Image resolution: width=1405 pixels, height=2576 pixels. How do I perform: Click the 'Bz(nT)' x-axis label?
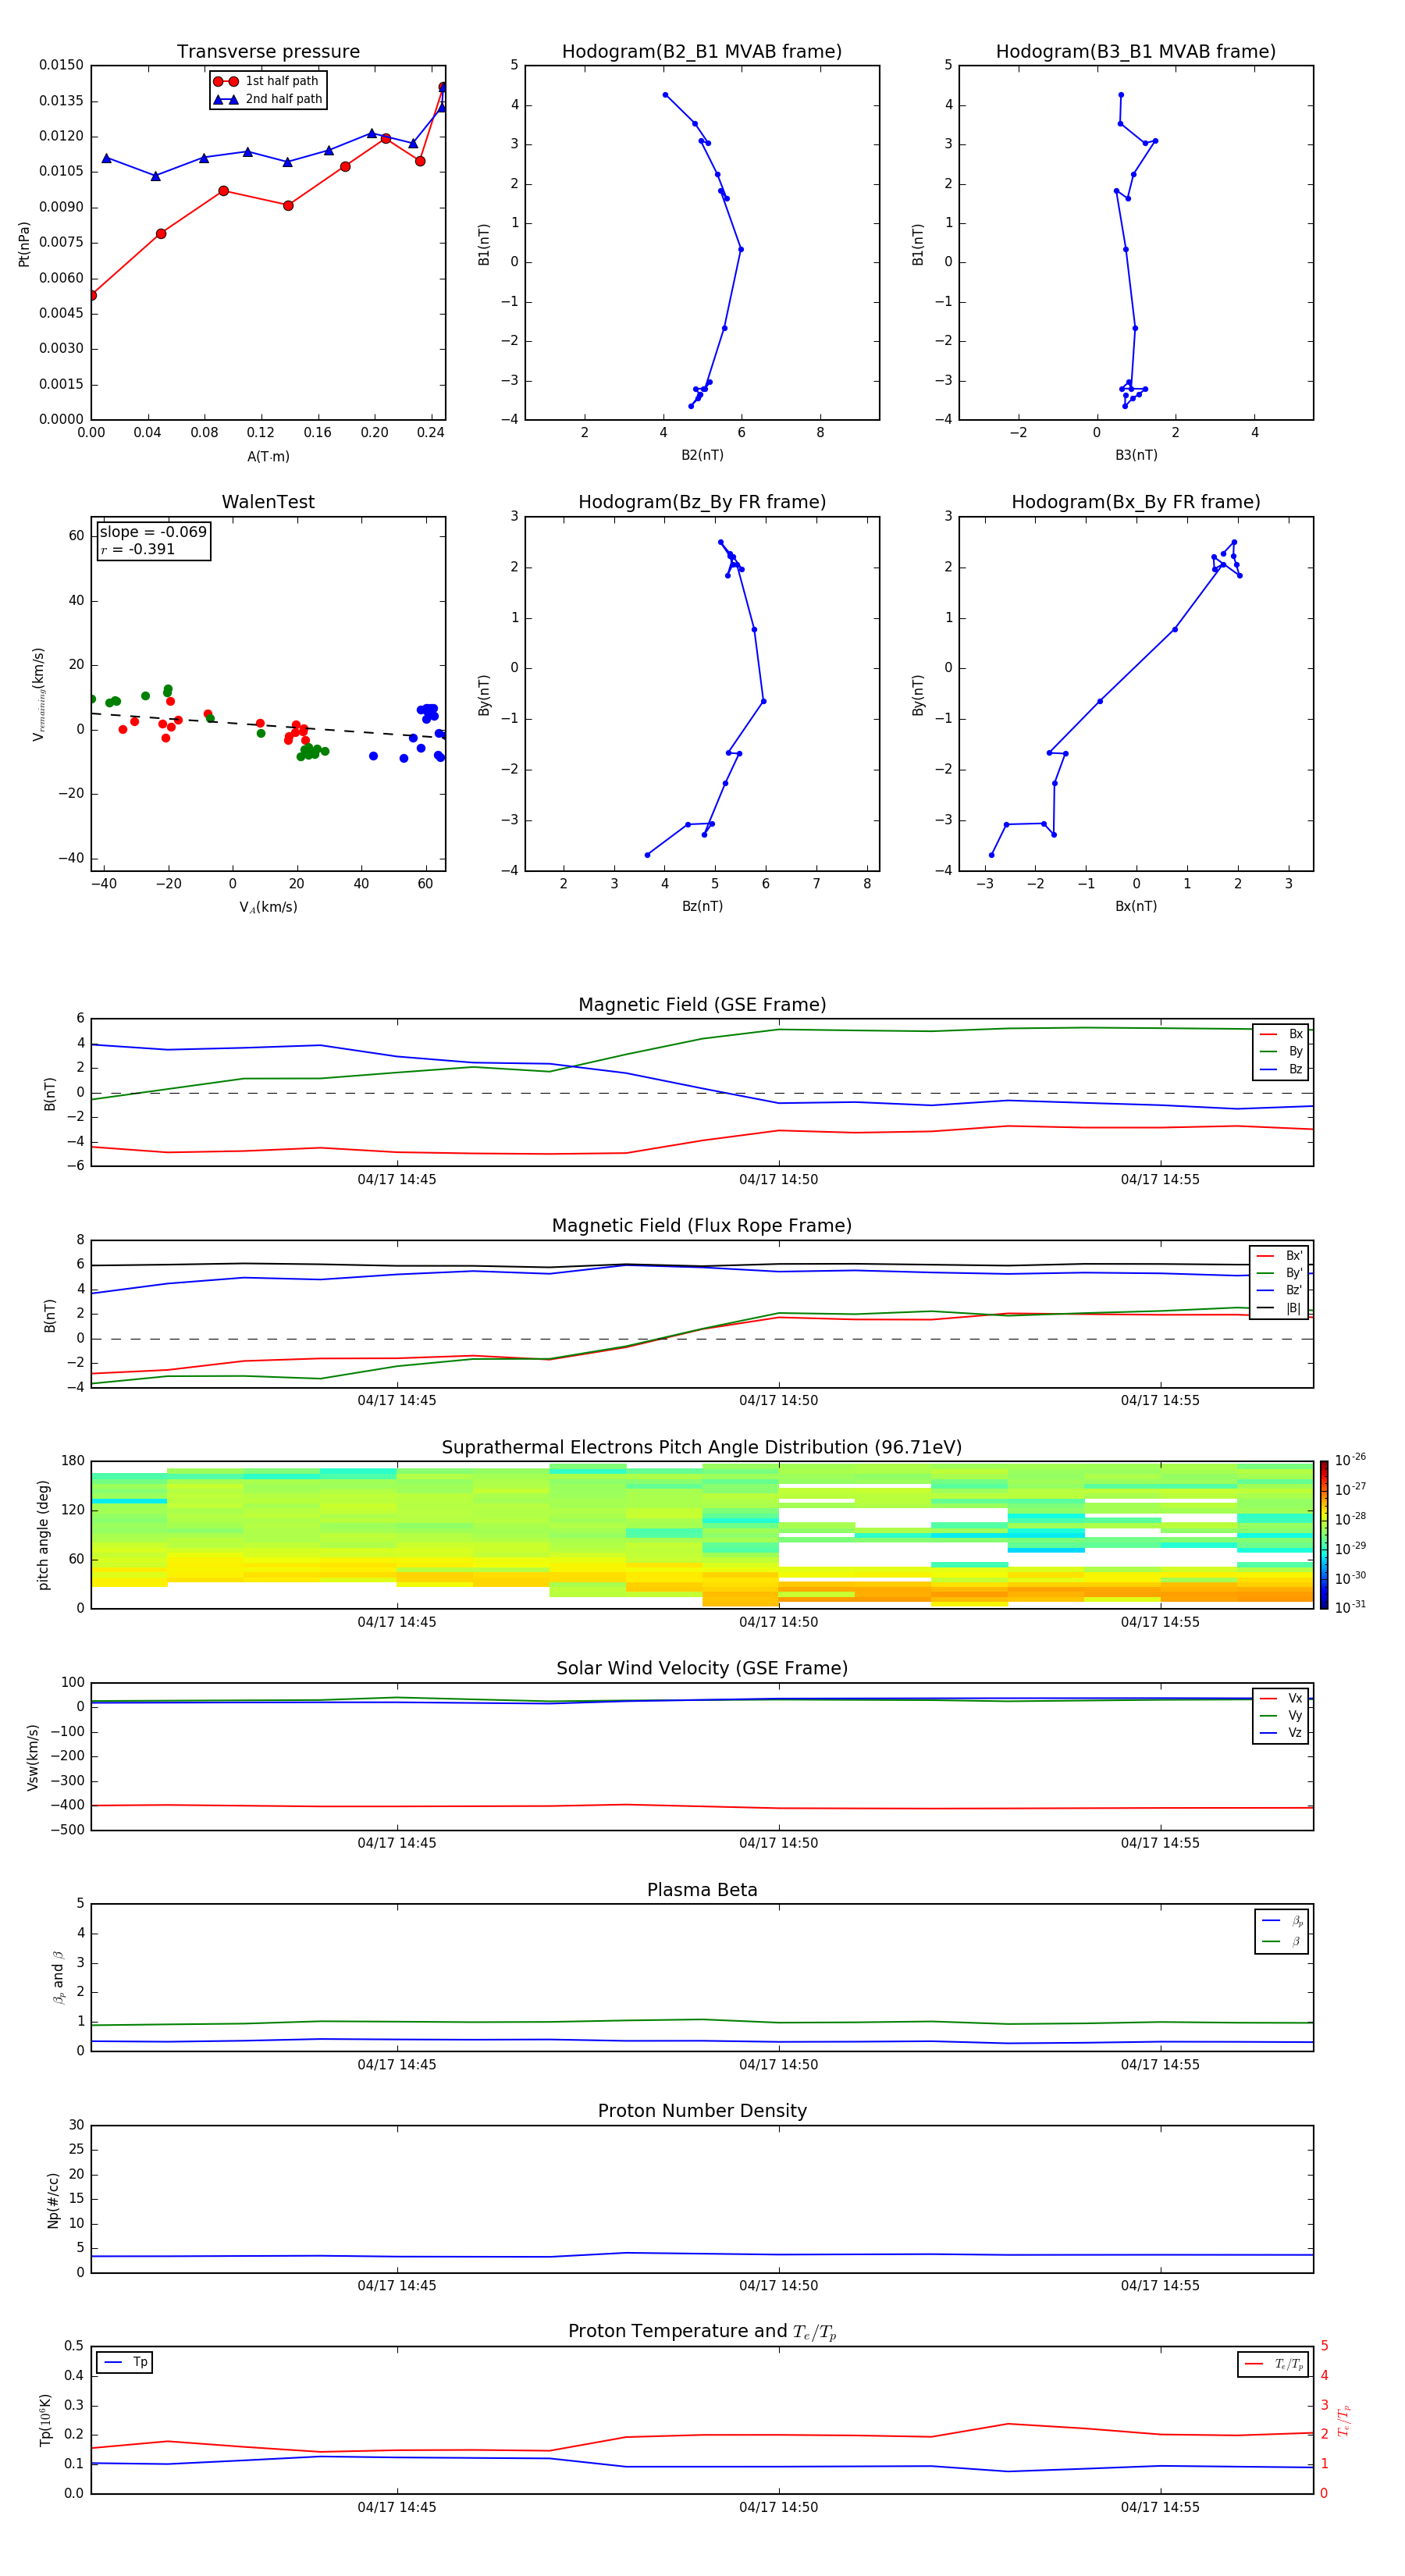[702, 906]
